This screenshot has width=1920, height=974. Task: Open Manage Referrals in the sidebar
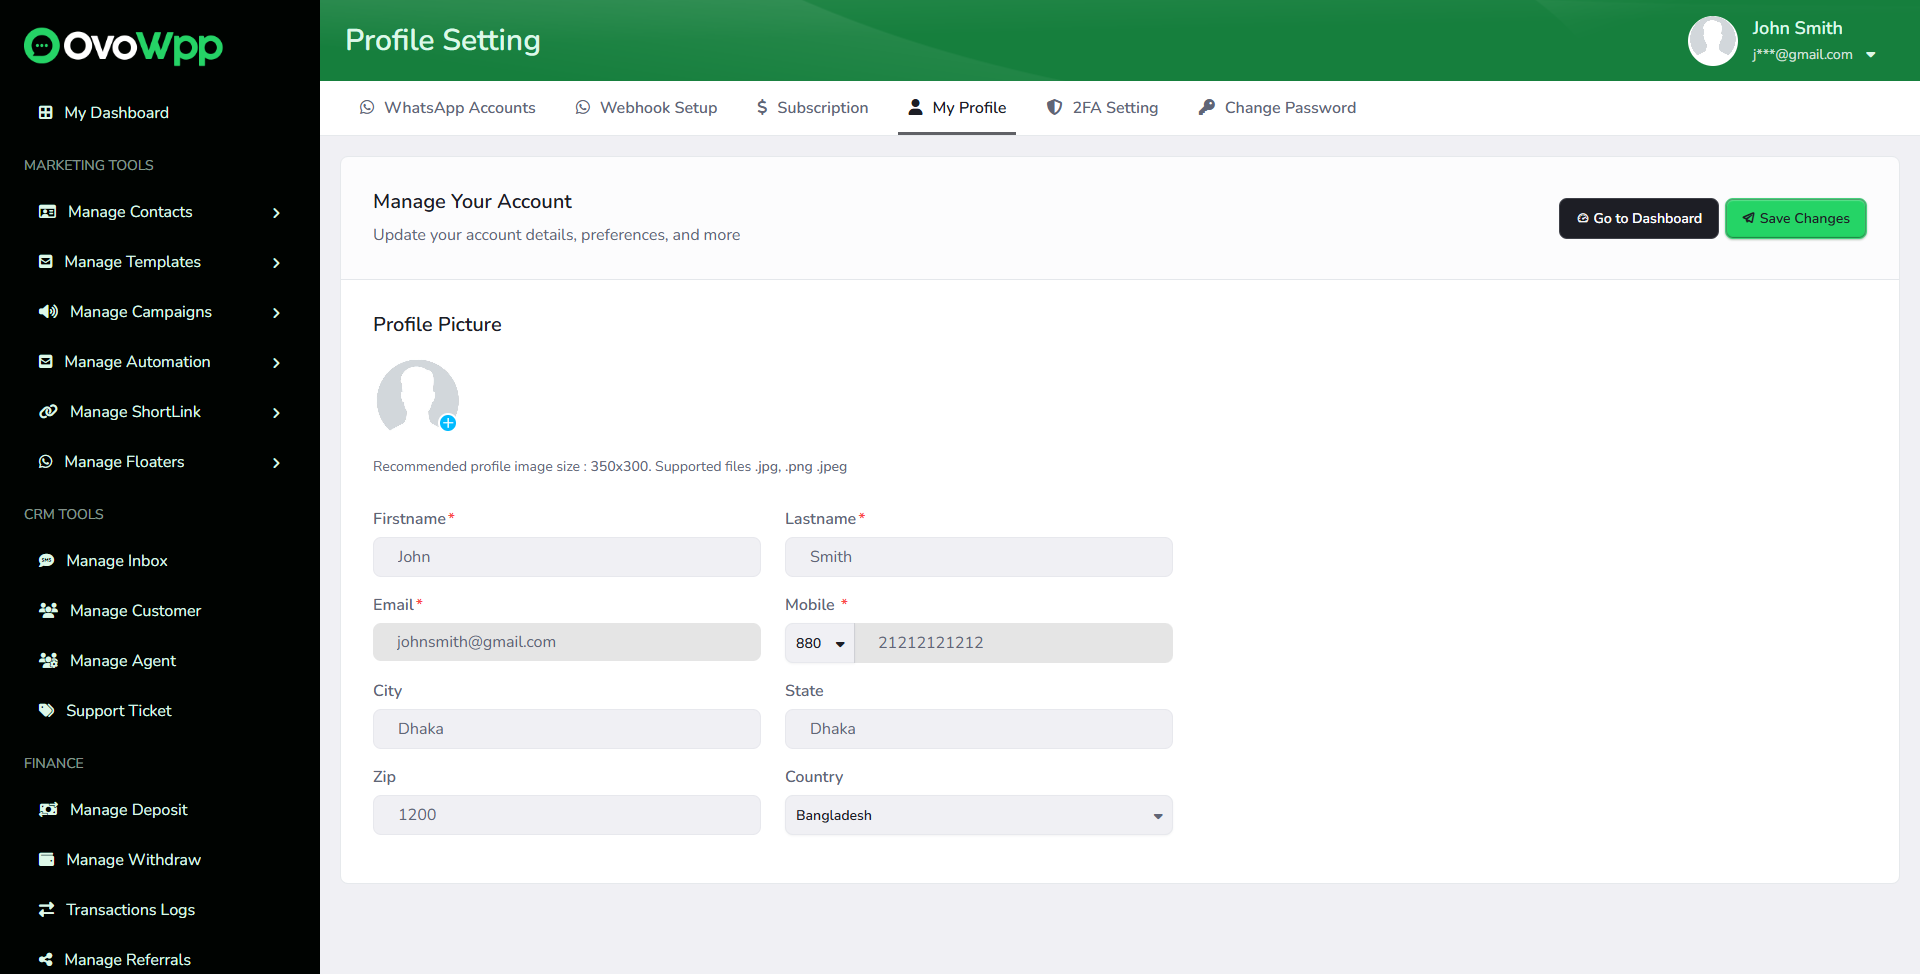coord(127,960)
